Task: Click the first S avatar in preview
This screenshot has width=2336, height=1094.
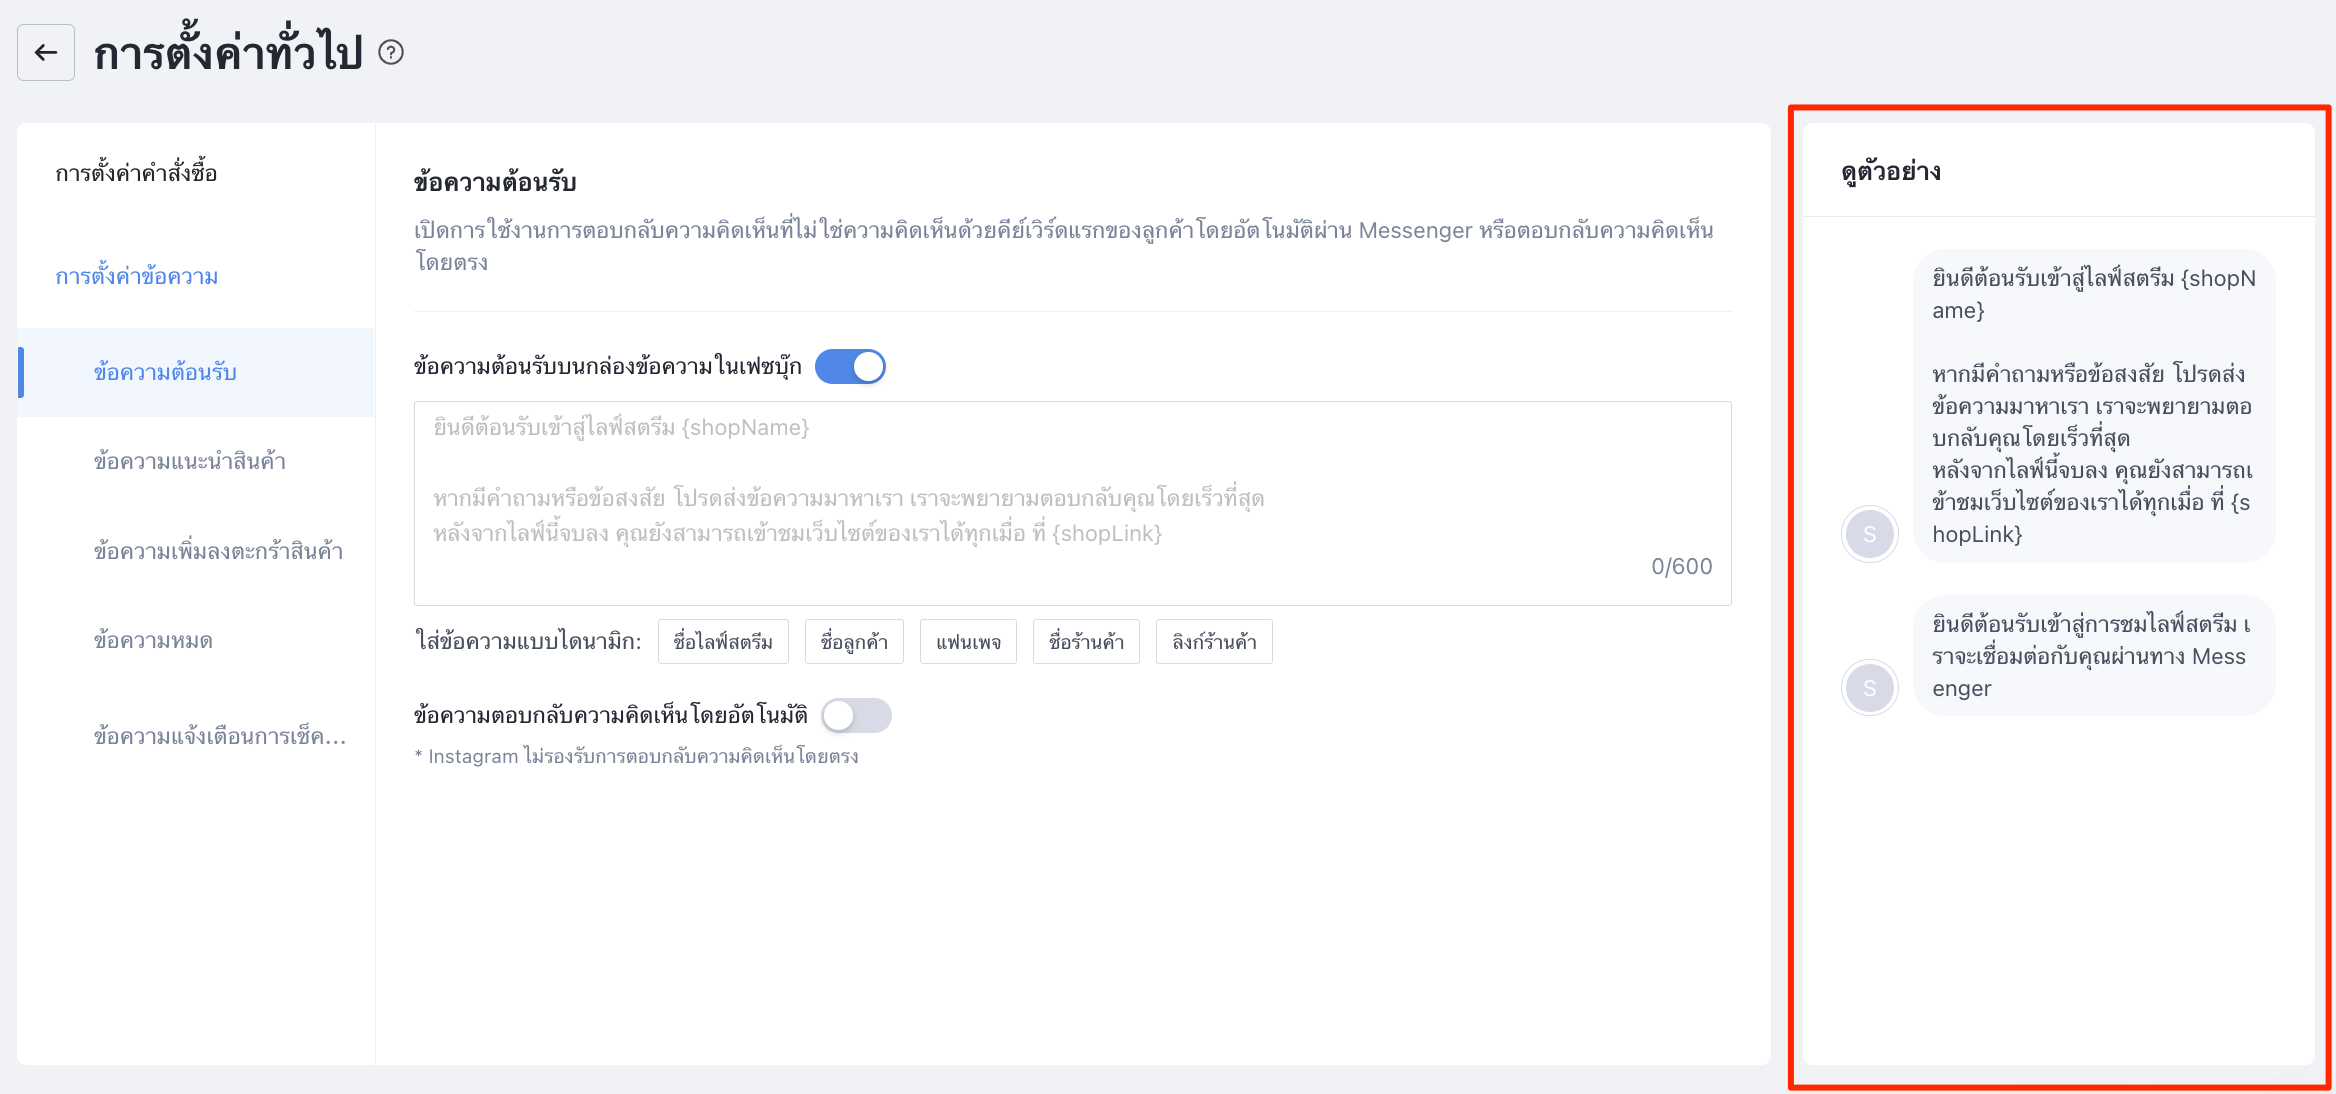Action: coord(1869,534)
